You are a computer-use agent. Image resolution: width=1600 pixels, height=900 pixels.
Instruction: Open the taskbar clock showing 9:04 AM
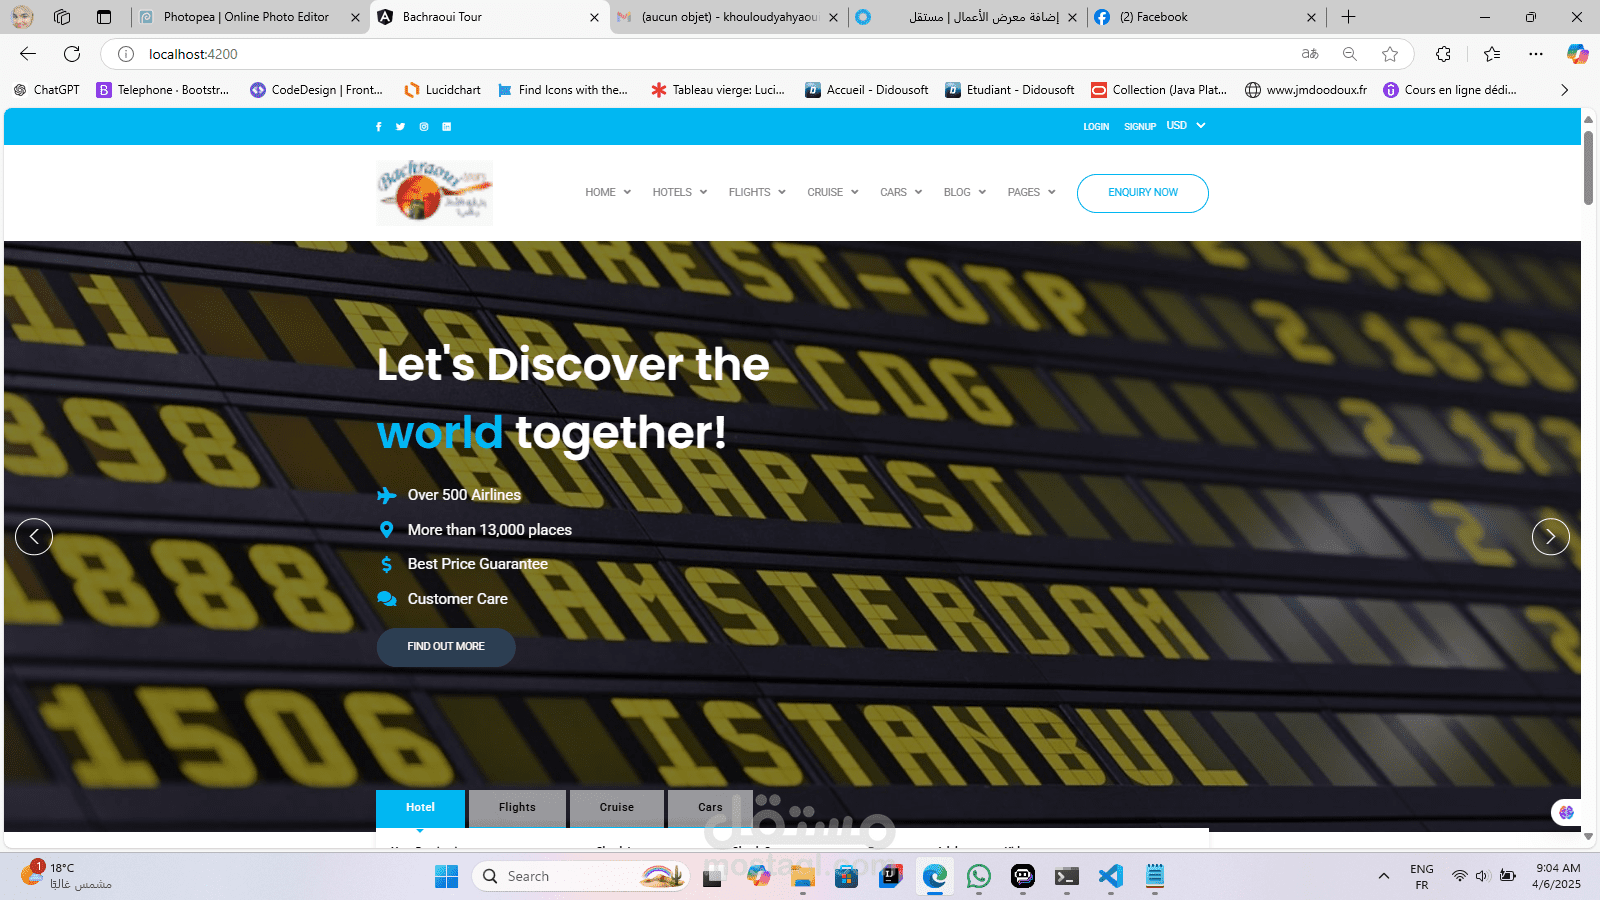pyautogui.click(x=1558, y=876)
